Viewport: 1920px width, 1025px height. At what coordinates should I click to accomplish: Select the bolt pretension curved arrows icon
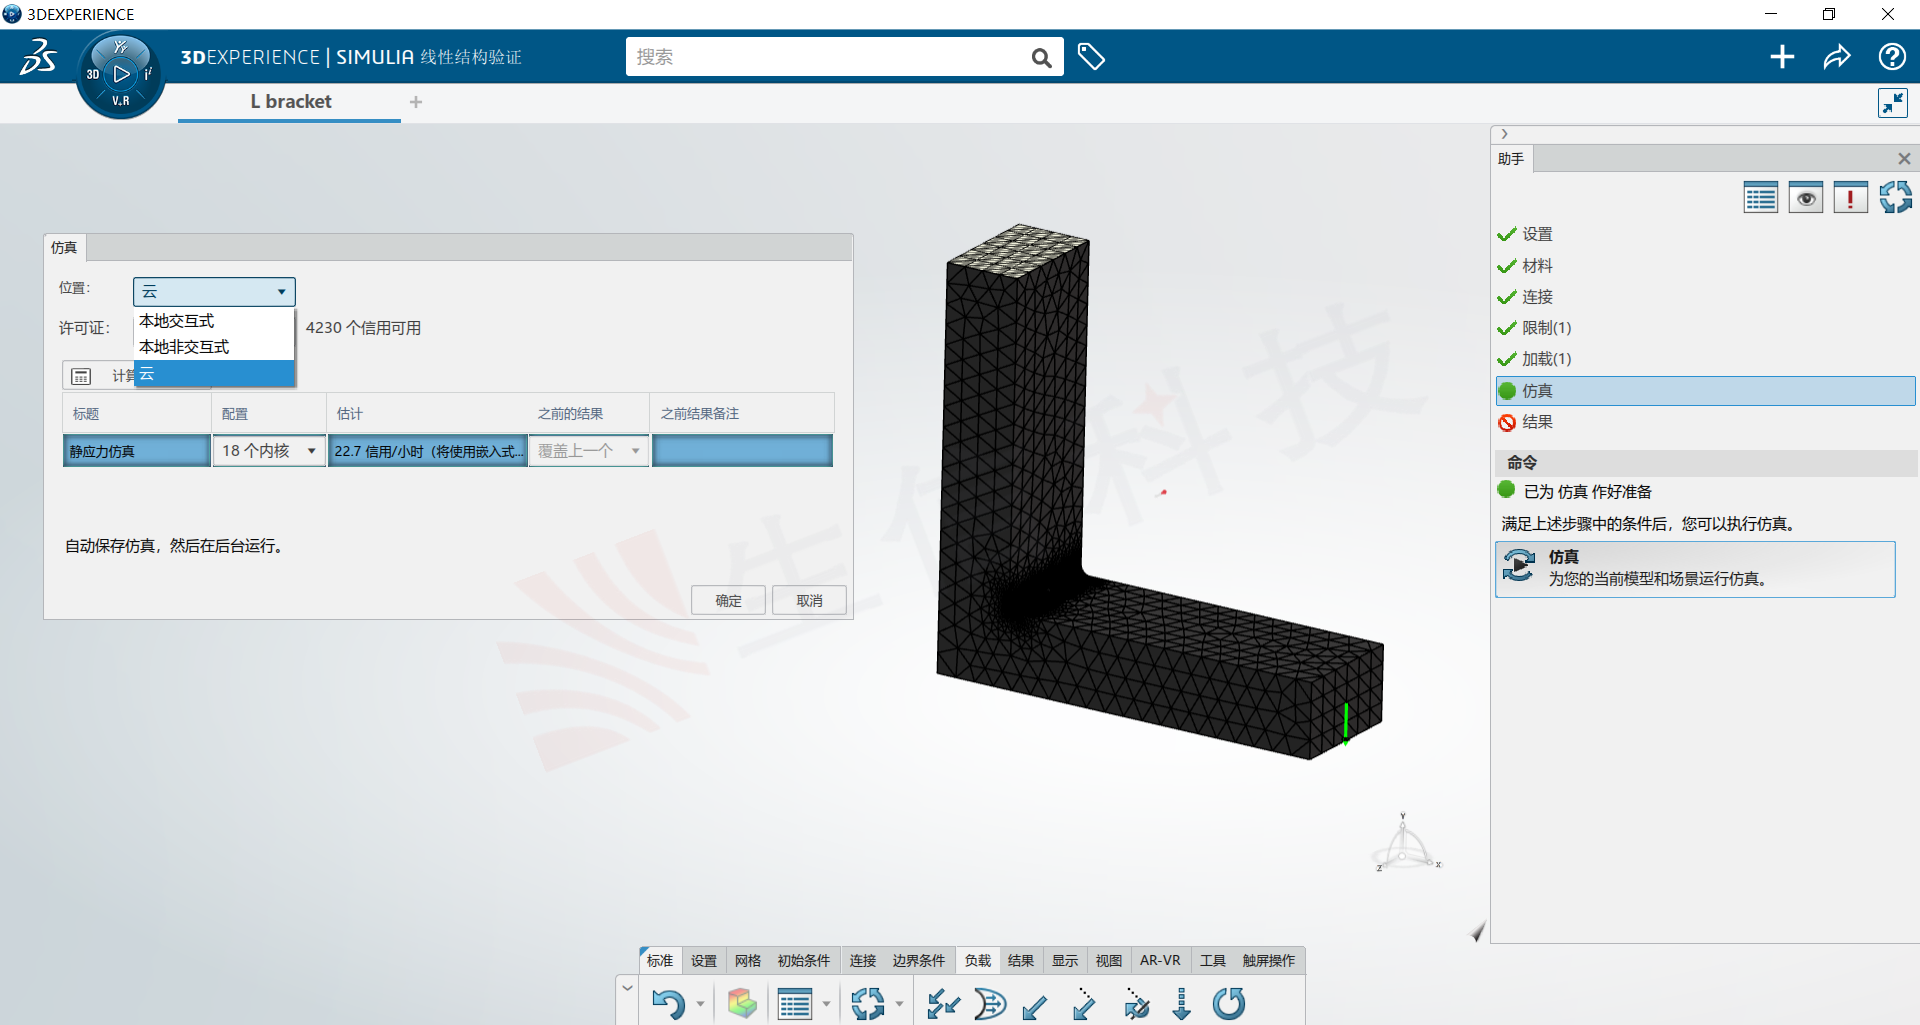[989, 1003]
